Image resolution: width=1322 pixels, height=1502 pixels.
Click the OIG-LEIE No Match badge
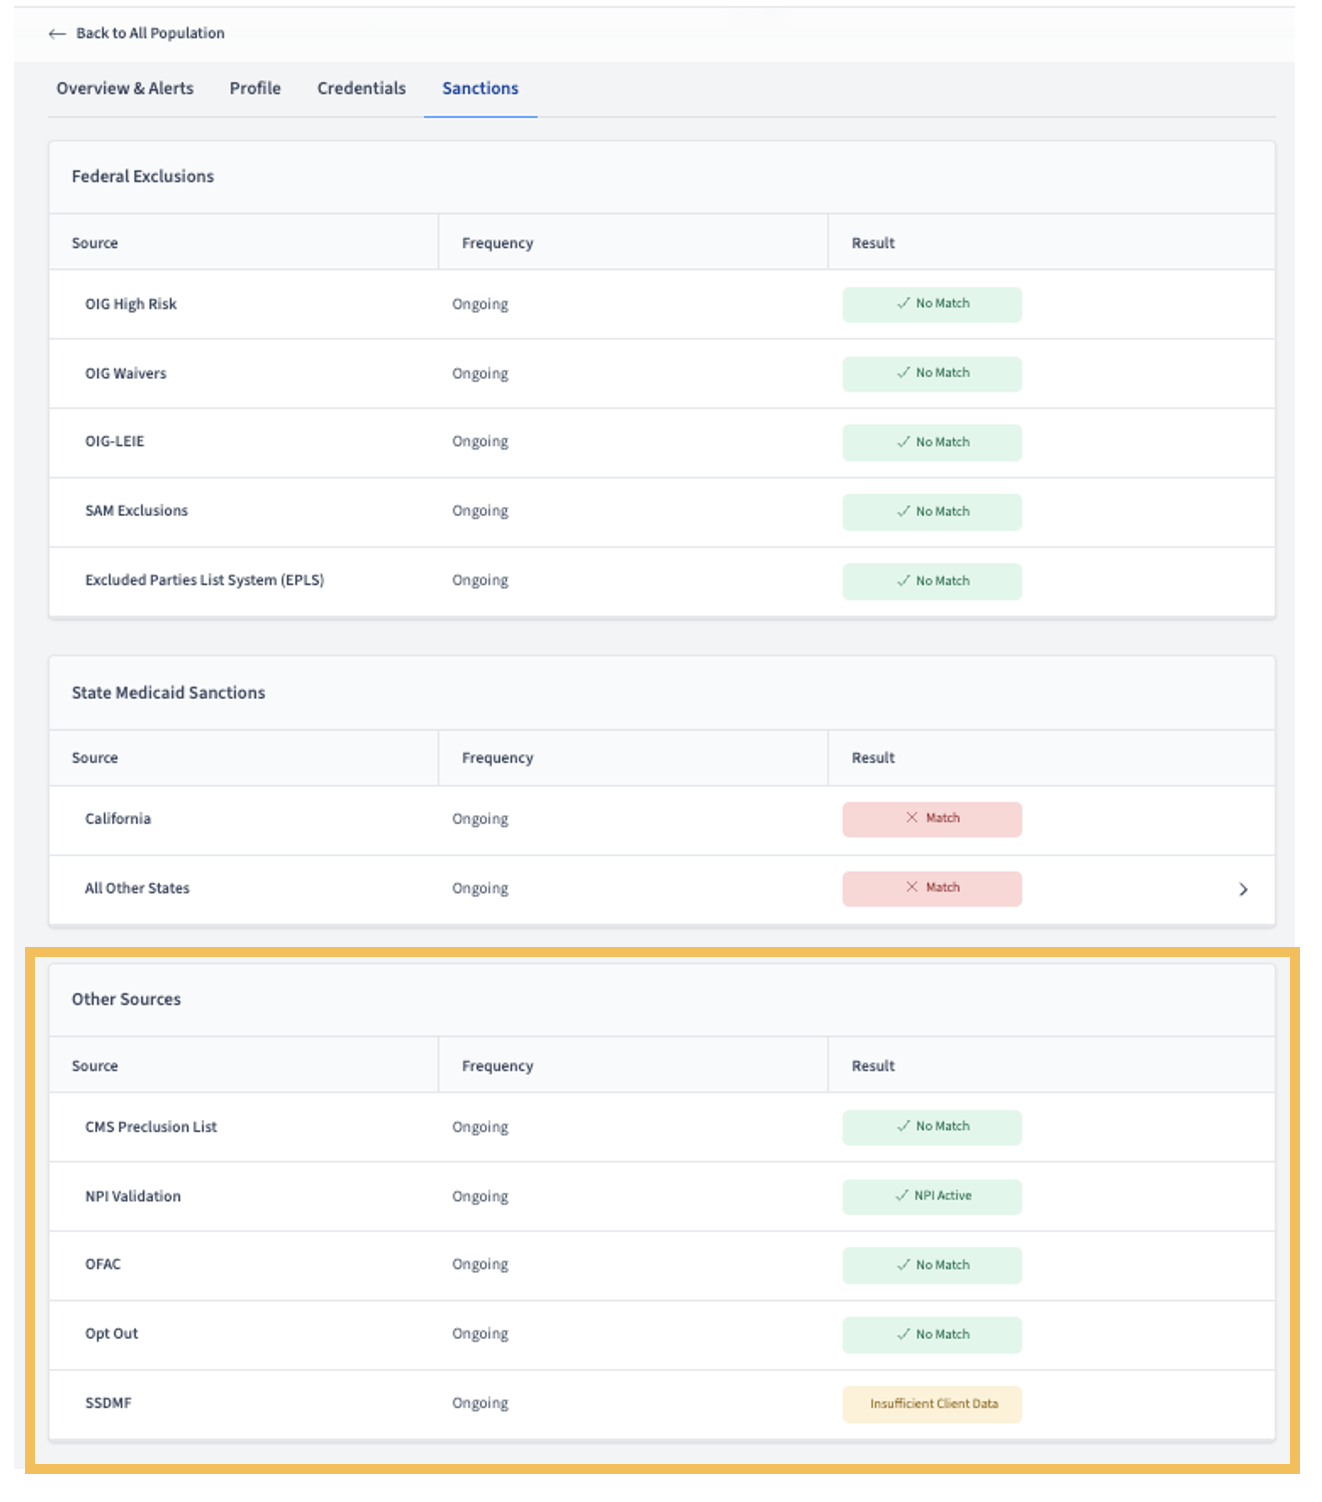tap(932, 442)
